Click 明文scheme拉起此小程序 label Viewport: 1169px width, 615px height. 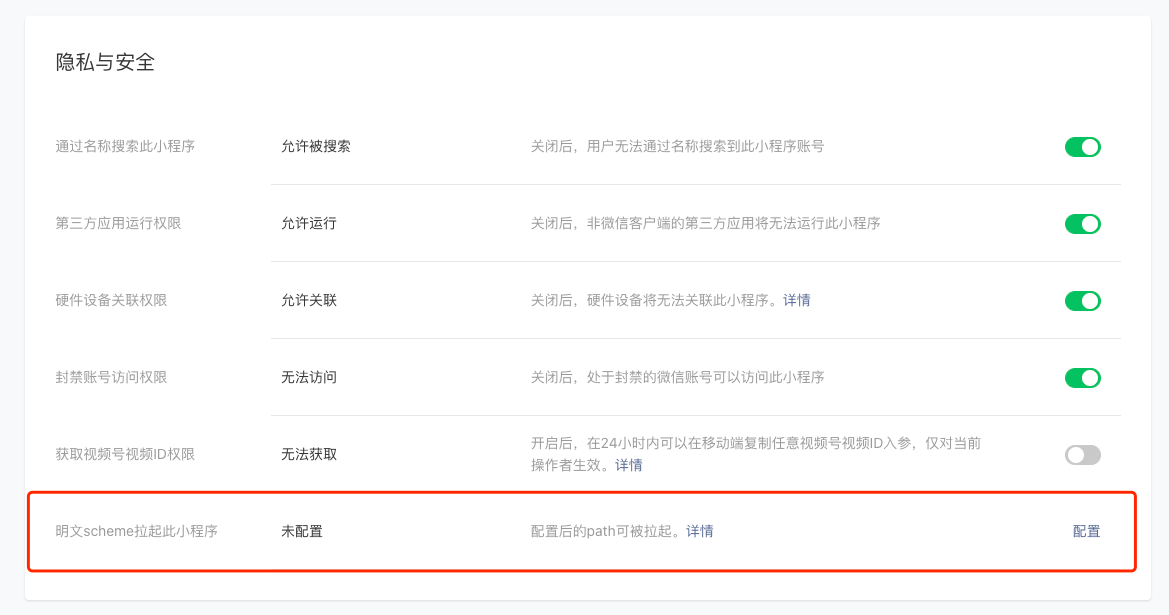click(136, 531)
